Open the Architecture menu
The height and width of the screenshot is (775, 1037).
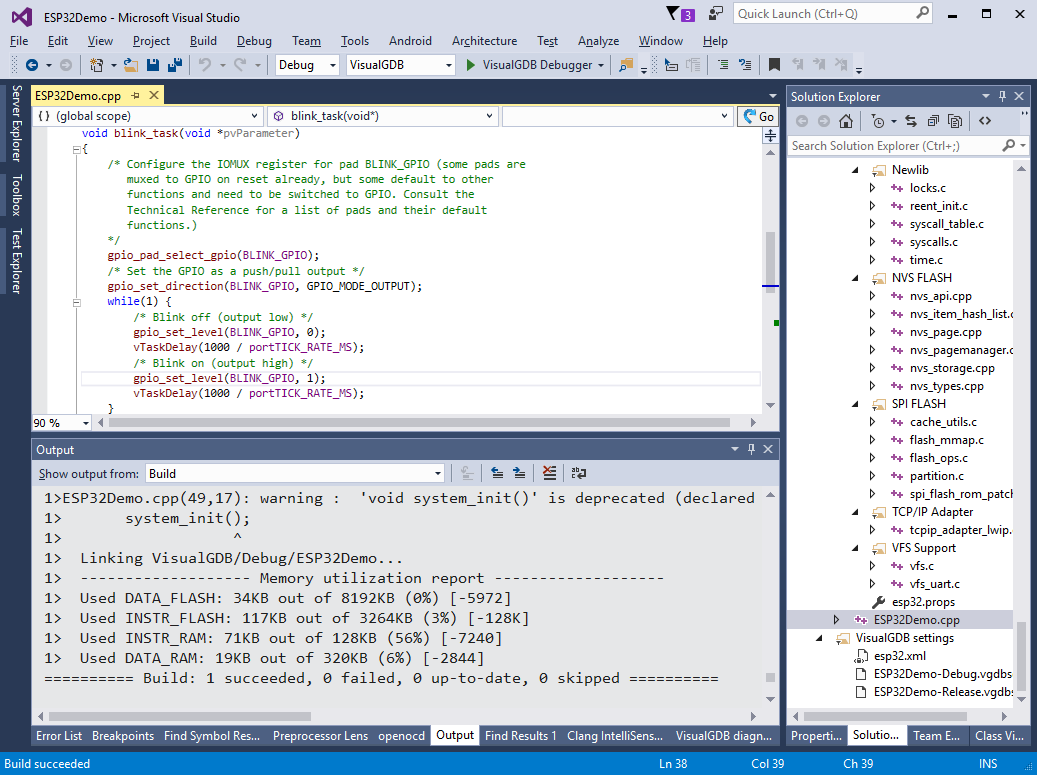pos(484,41)
